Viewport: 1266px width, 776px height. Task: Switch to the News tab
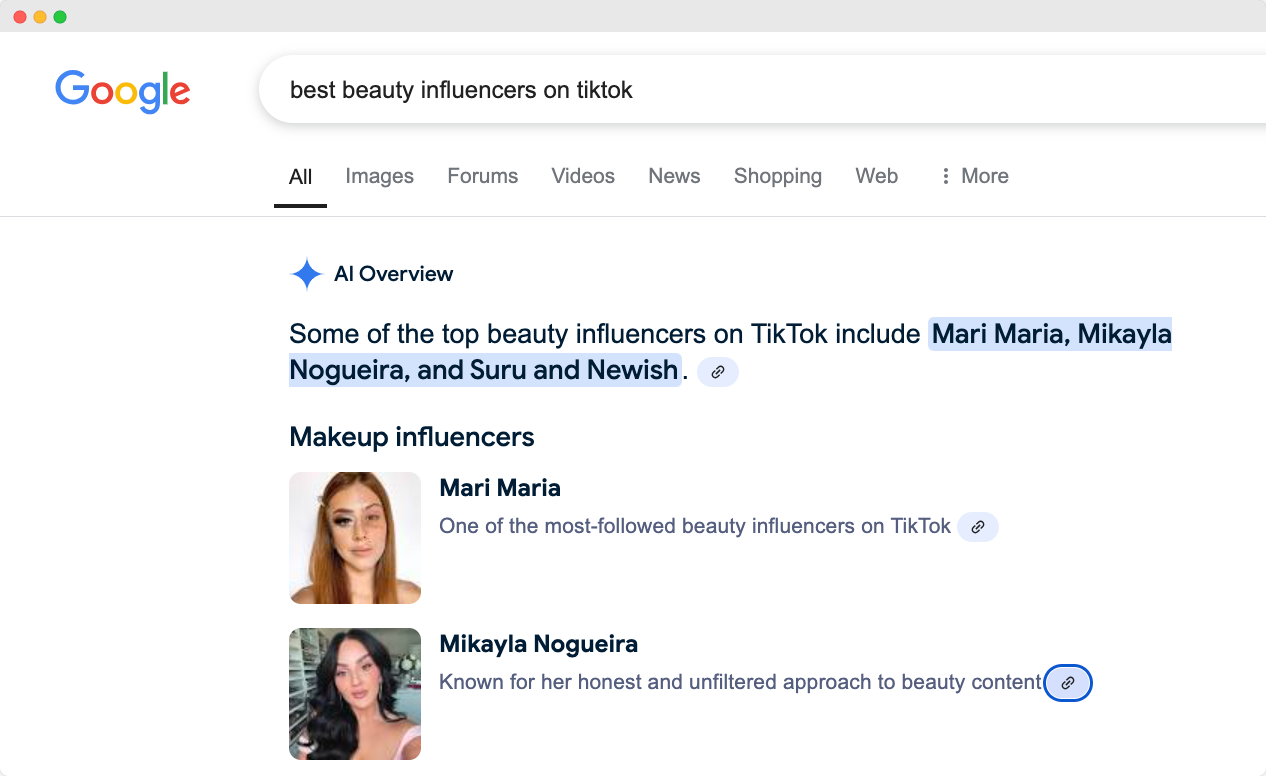pos(674,176)
